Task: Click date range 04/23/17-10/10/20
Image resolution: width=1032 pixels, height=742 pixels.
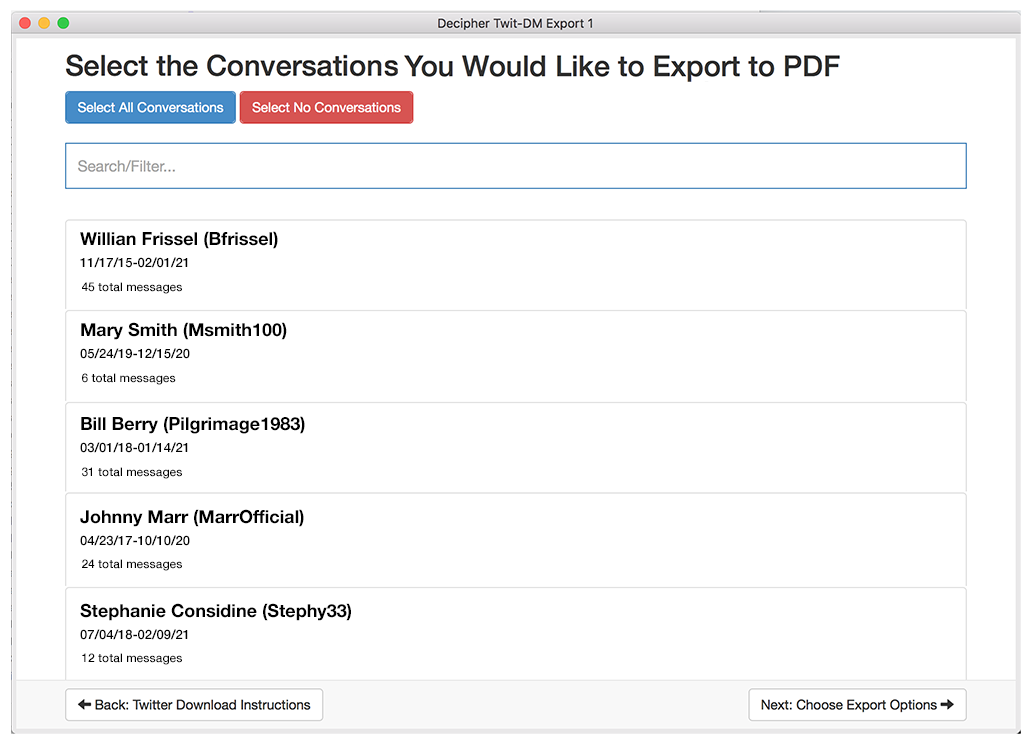Action: tap(135, 541)
